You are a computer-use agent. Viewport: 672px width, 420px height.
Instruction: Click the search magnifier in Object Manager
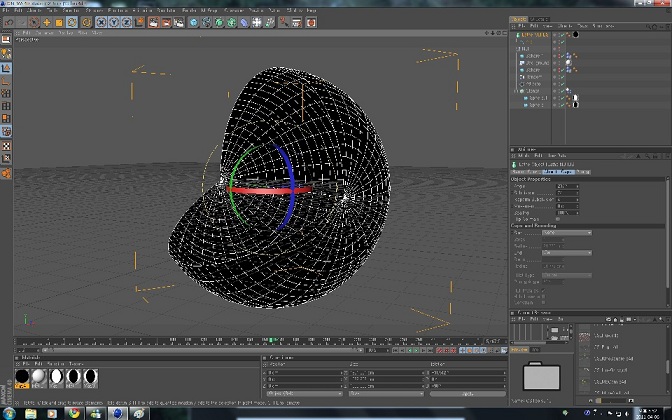coord(648,27)
